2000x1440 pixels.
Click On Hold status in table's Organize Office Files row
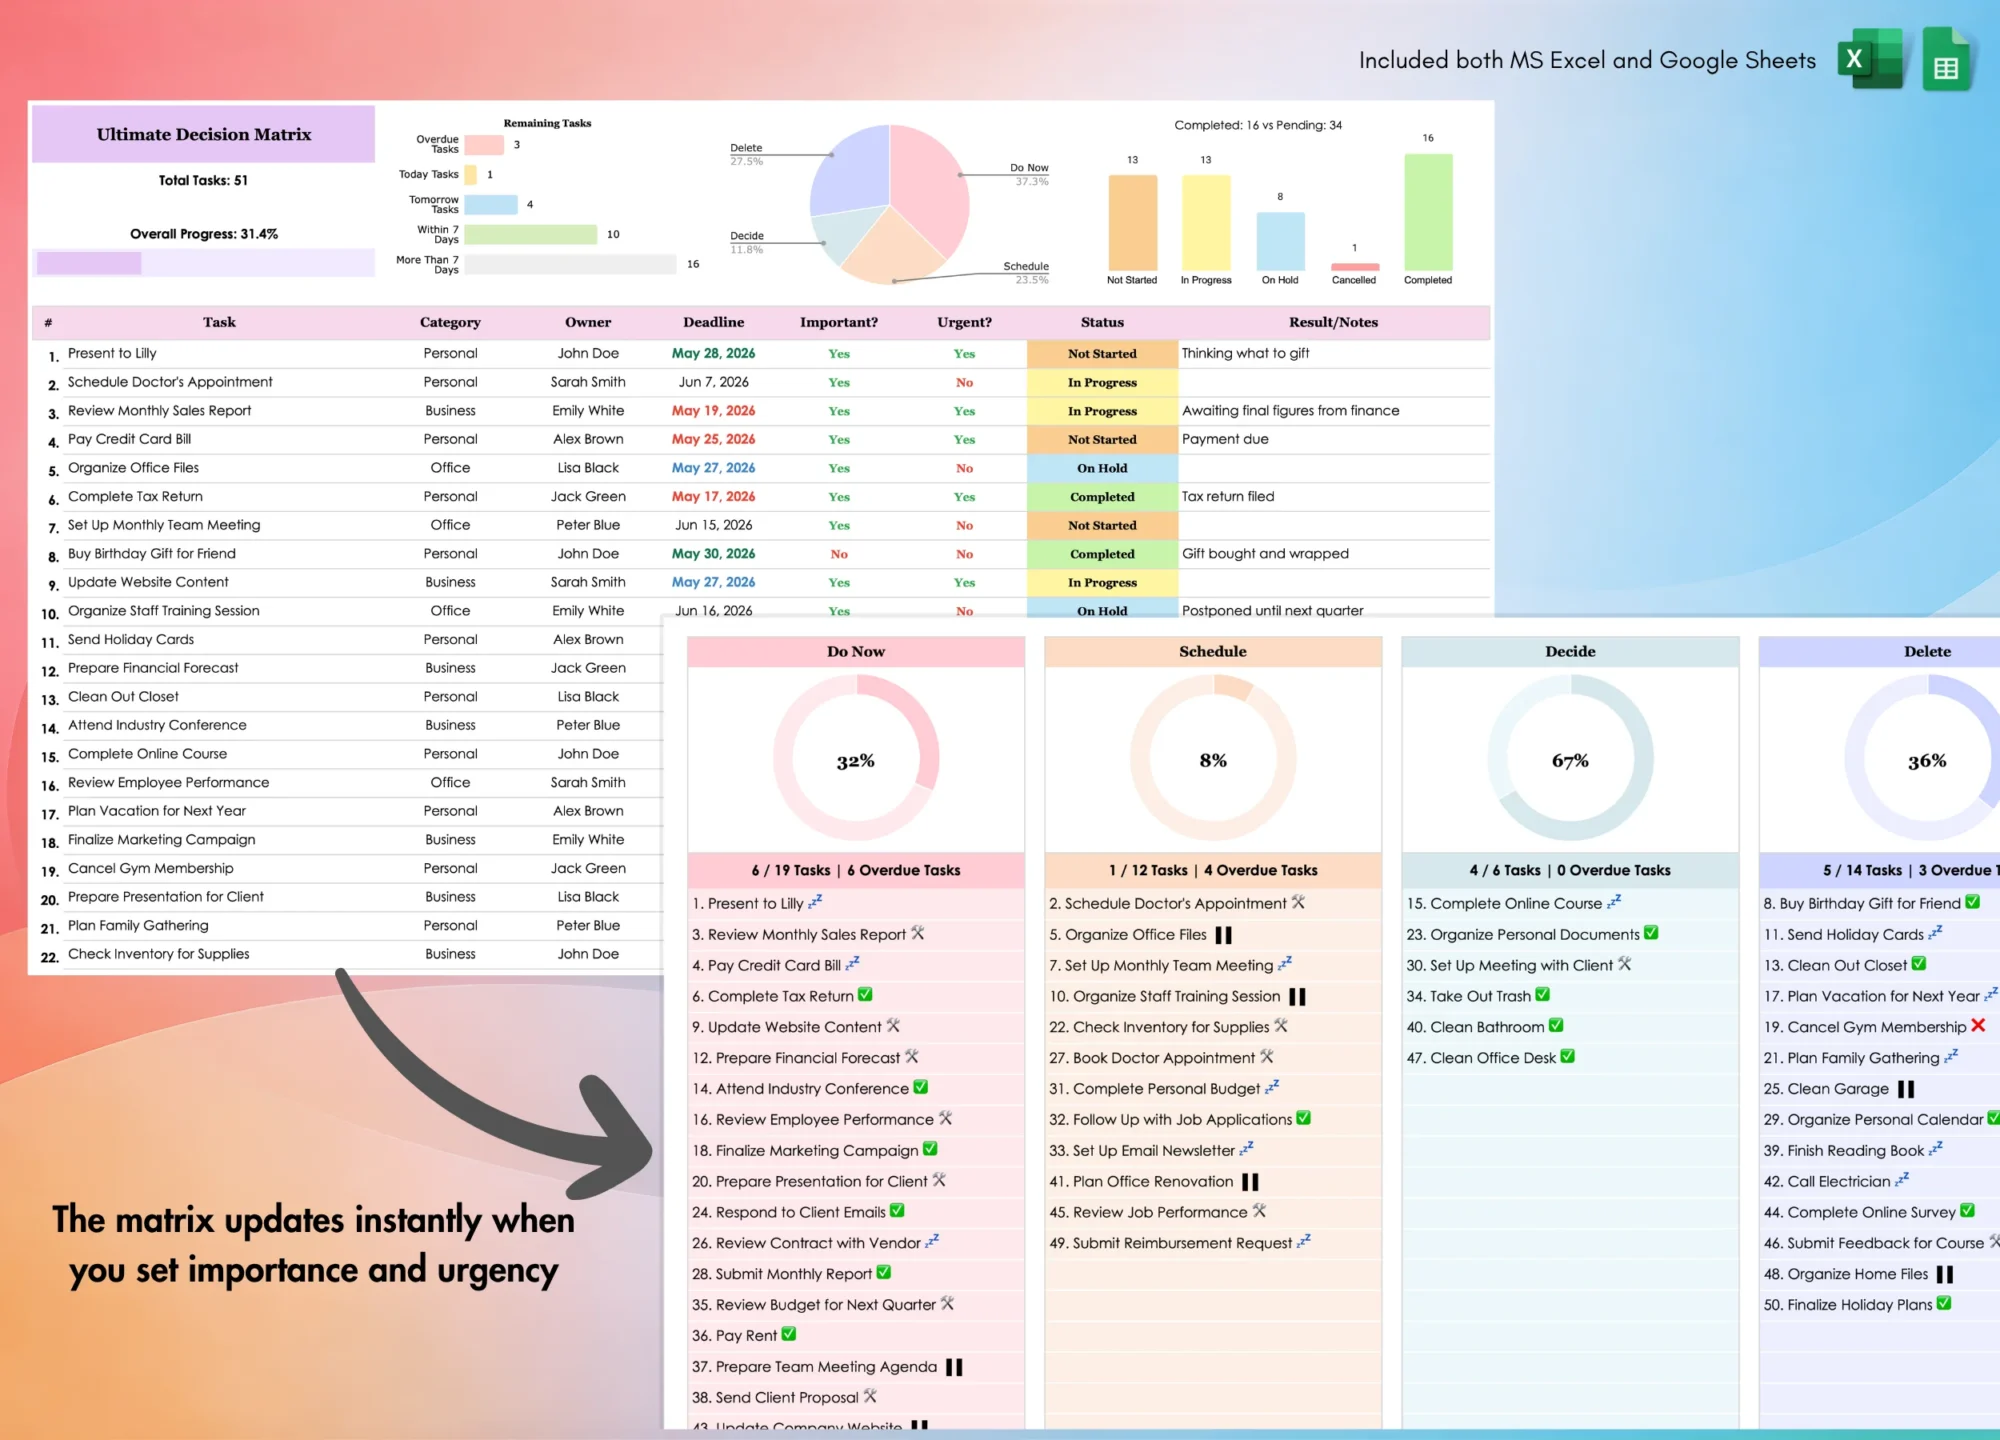pos(1102,468)
